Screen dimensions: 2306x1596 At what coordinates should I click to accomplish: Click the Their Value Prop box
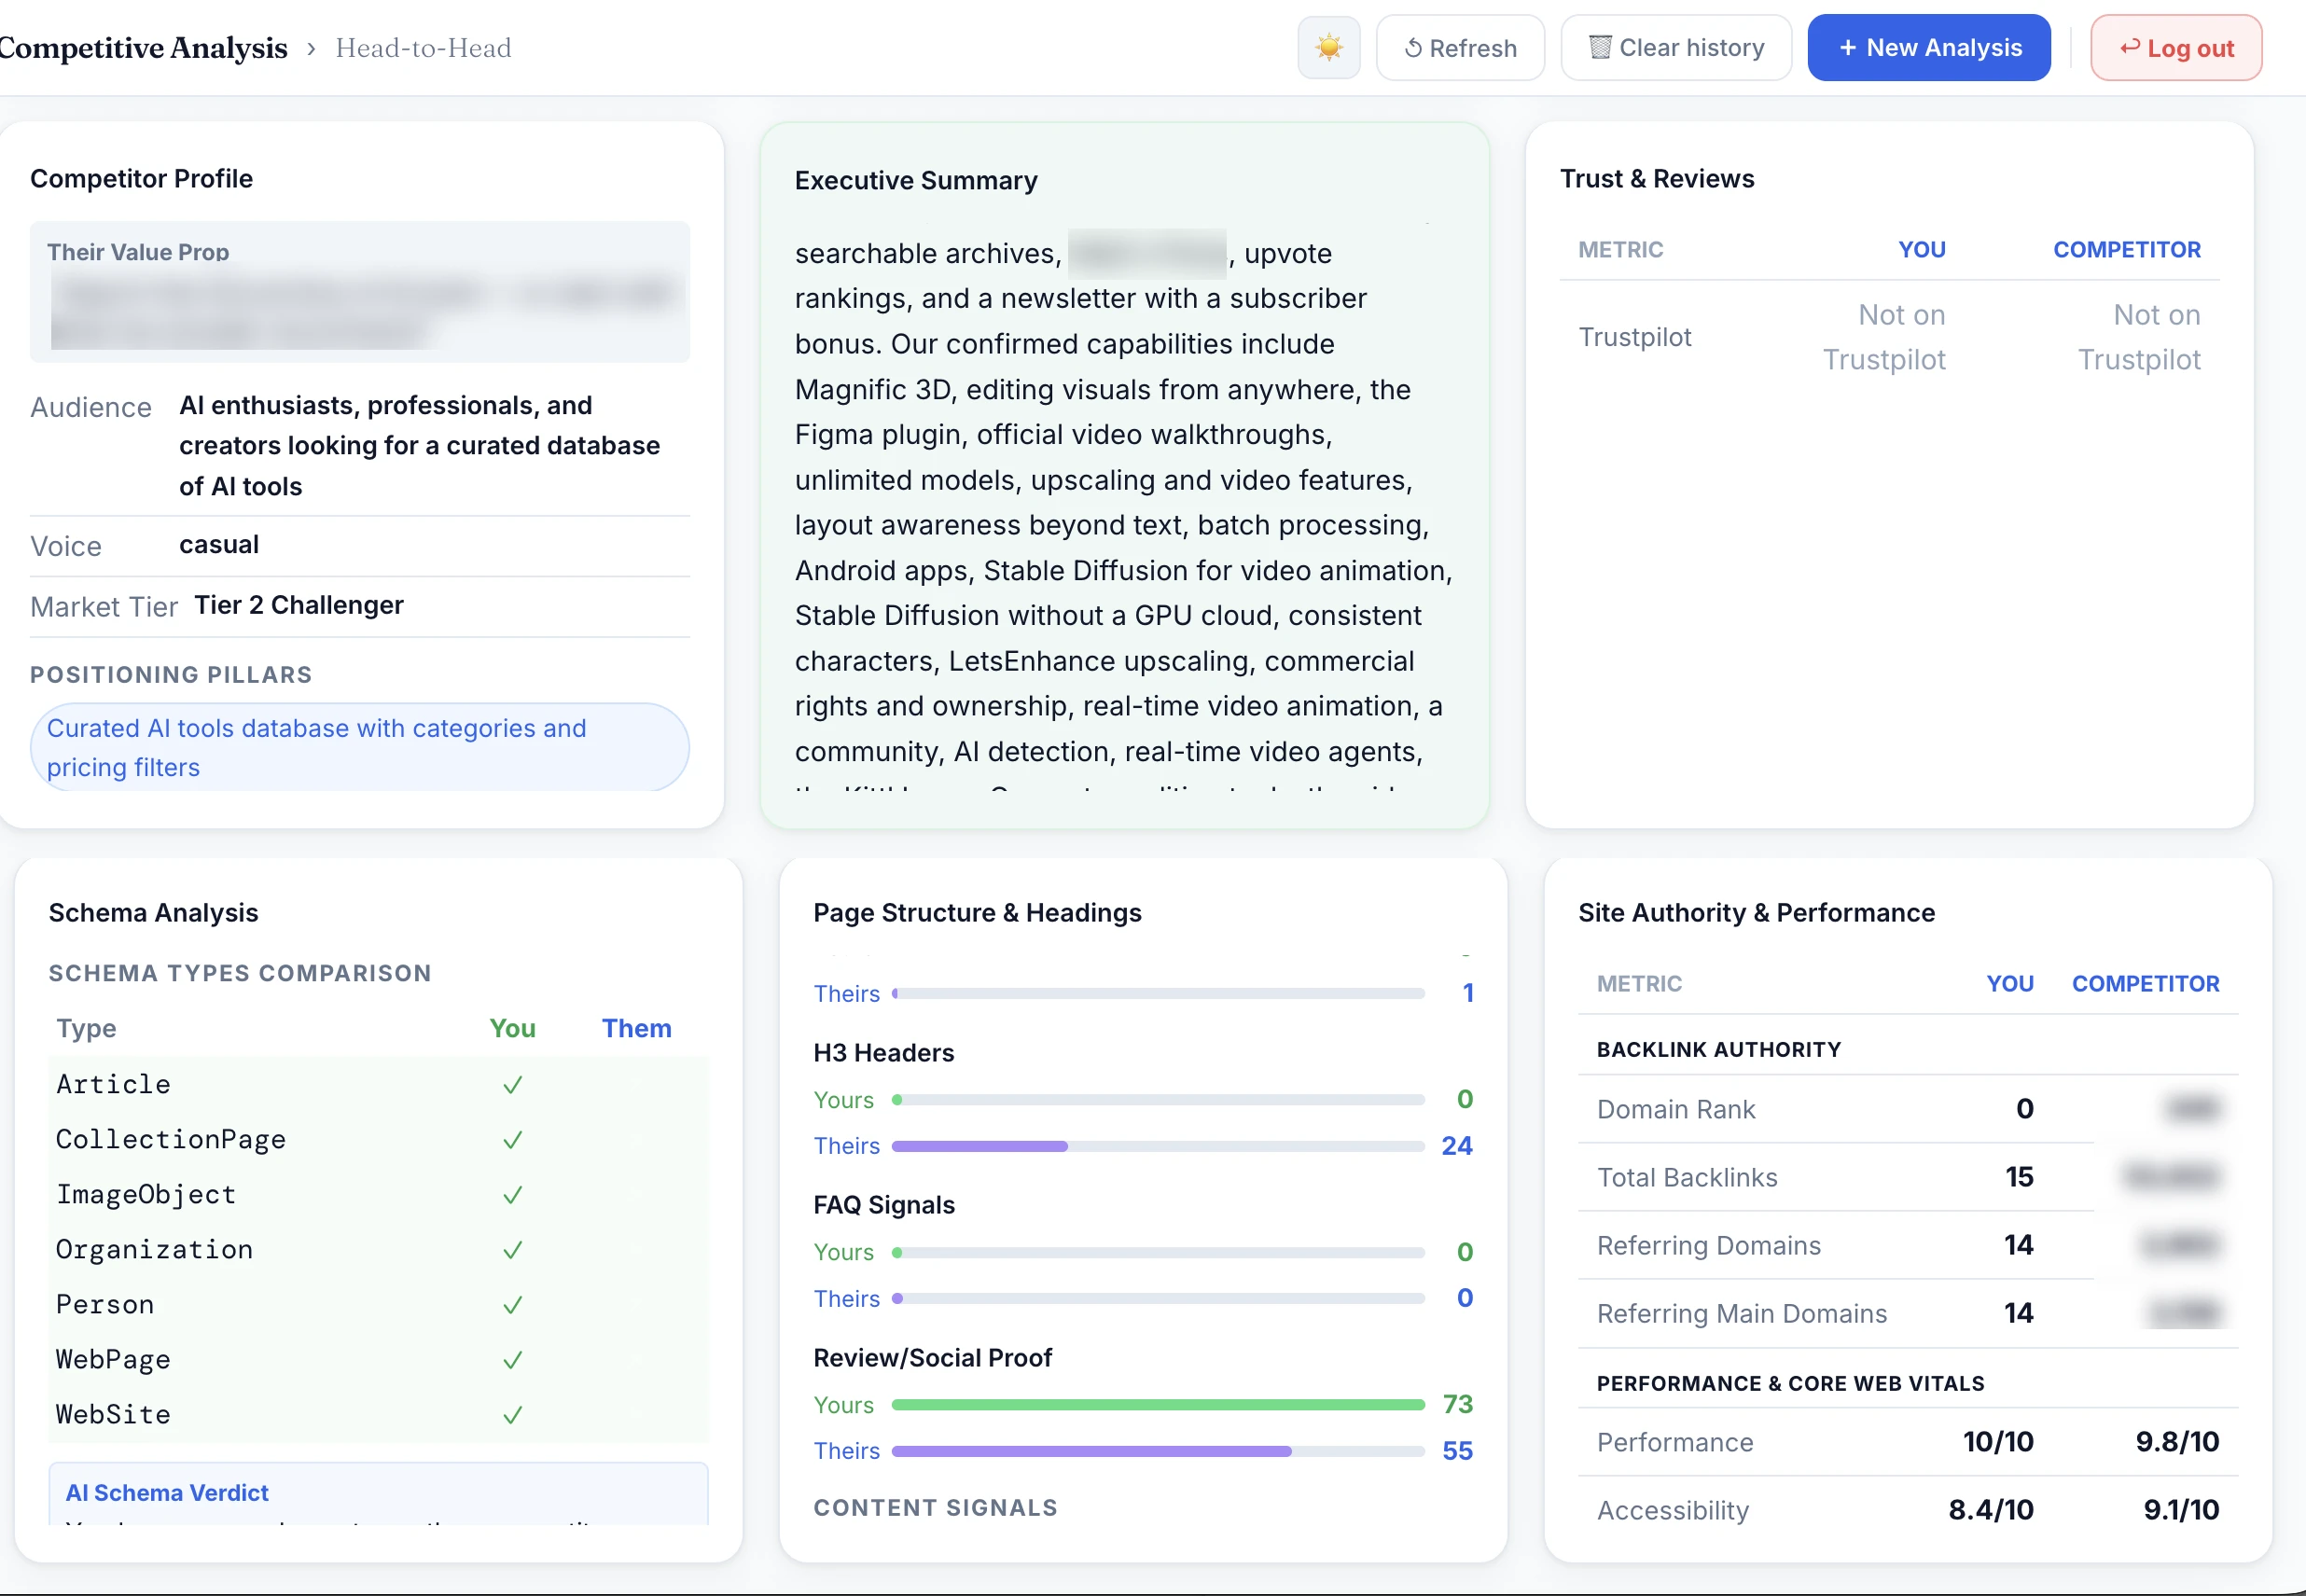pyautogui.click(x=360, y=291)
